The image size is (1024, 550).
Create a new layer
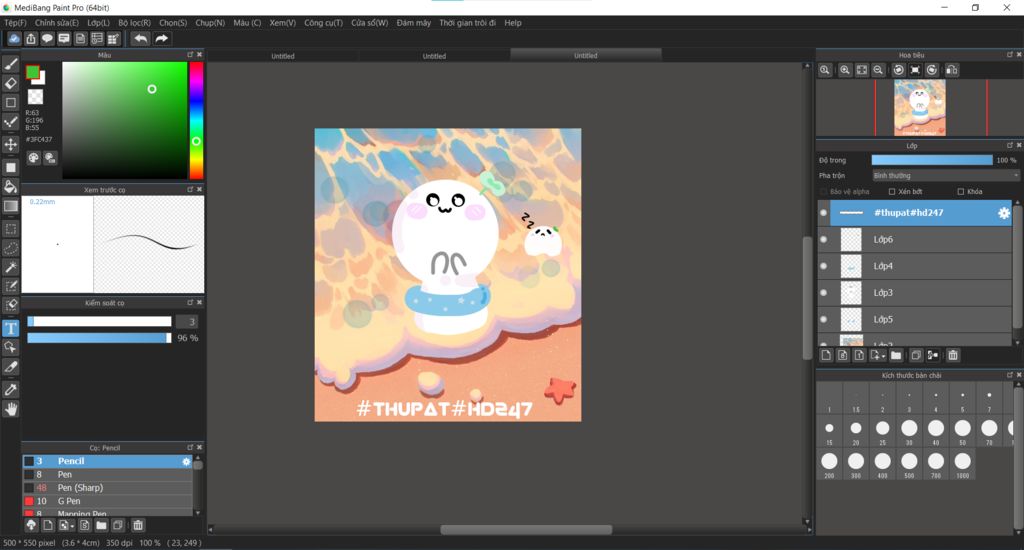click(x=826, y=355)
